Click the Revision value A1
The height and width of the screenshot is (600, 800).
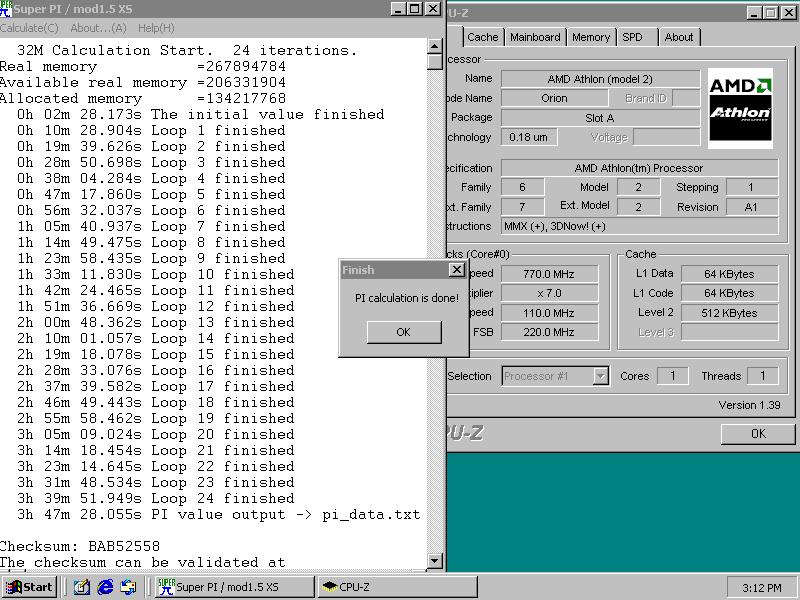[752, 207]
